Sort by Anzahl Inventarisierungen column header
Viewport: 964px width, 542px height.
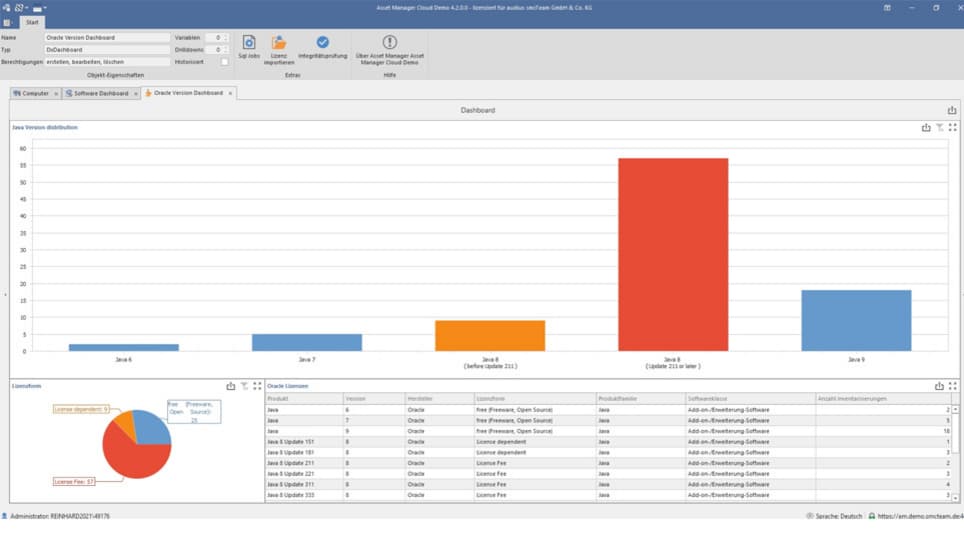(x=883, y=399)
